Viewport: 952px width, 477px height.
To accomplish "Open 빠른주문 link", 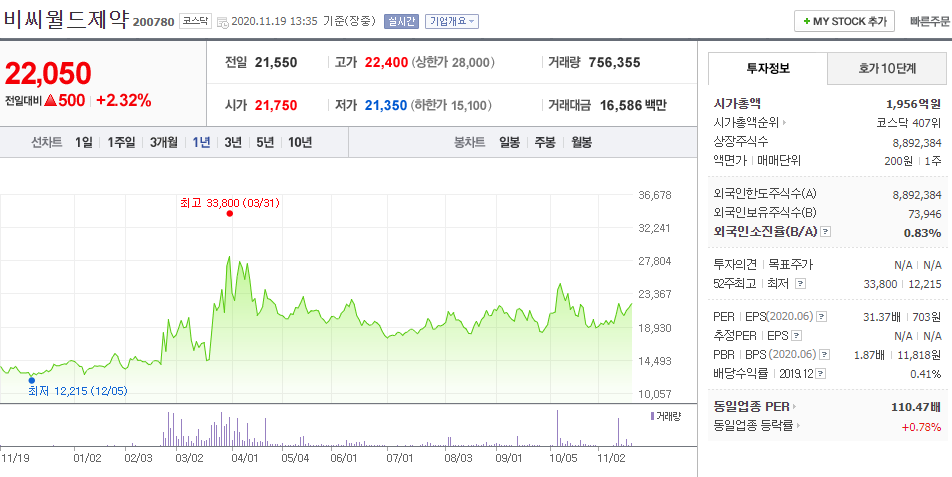I will (930, 21).
